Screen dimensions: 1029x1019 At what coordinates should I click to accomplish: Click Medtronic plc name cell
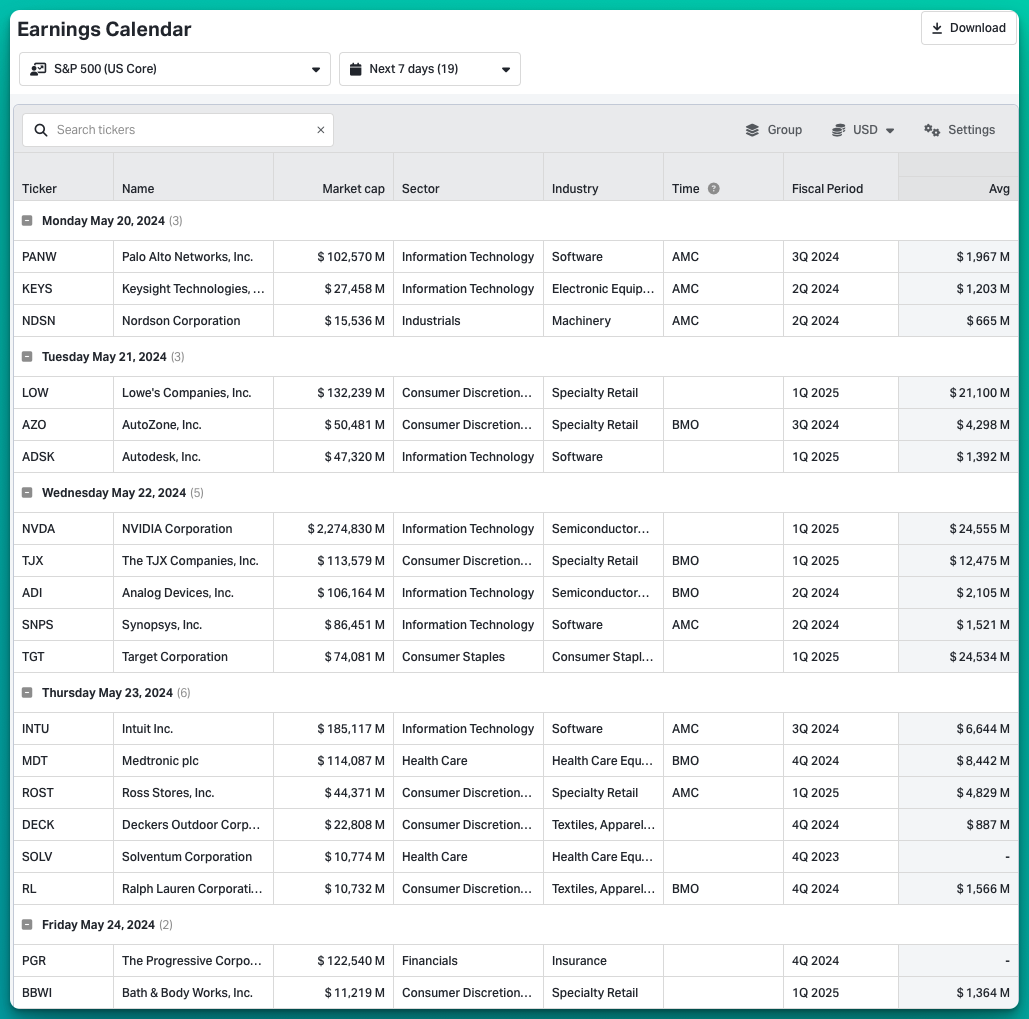(194, 760)
